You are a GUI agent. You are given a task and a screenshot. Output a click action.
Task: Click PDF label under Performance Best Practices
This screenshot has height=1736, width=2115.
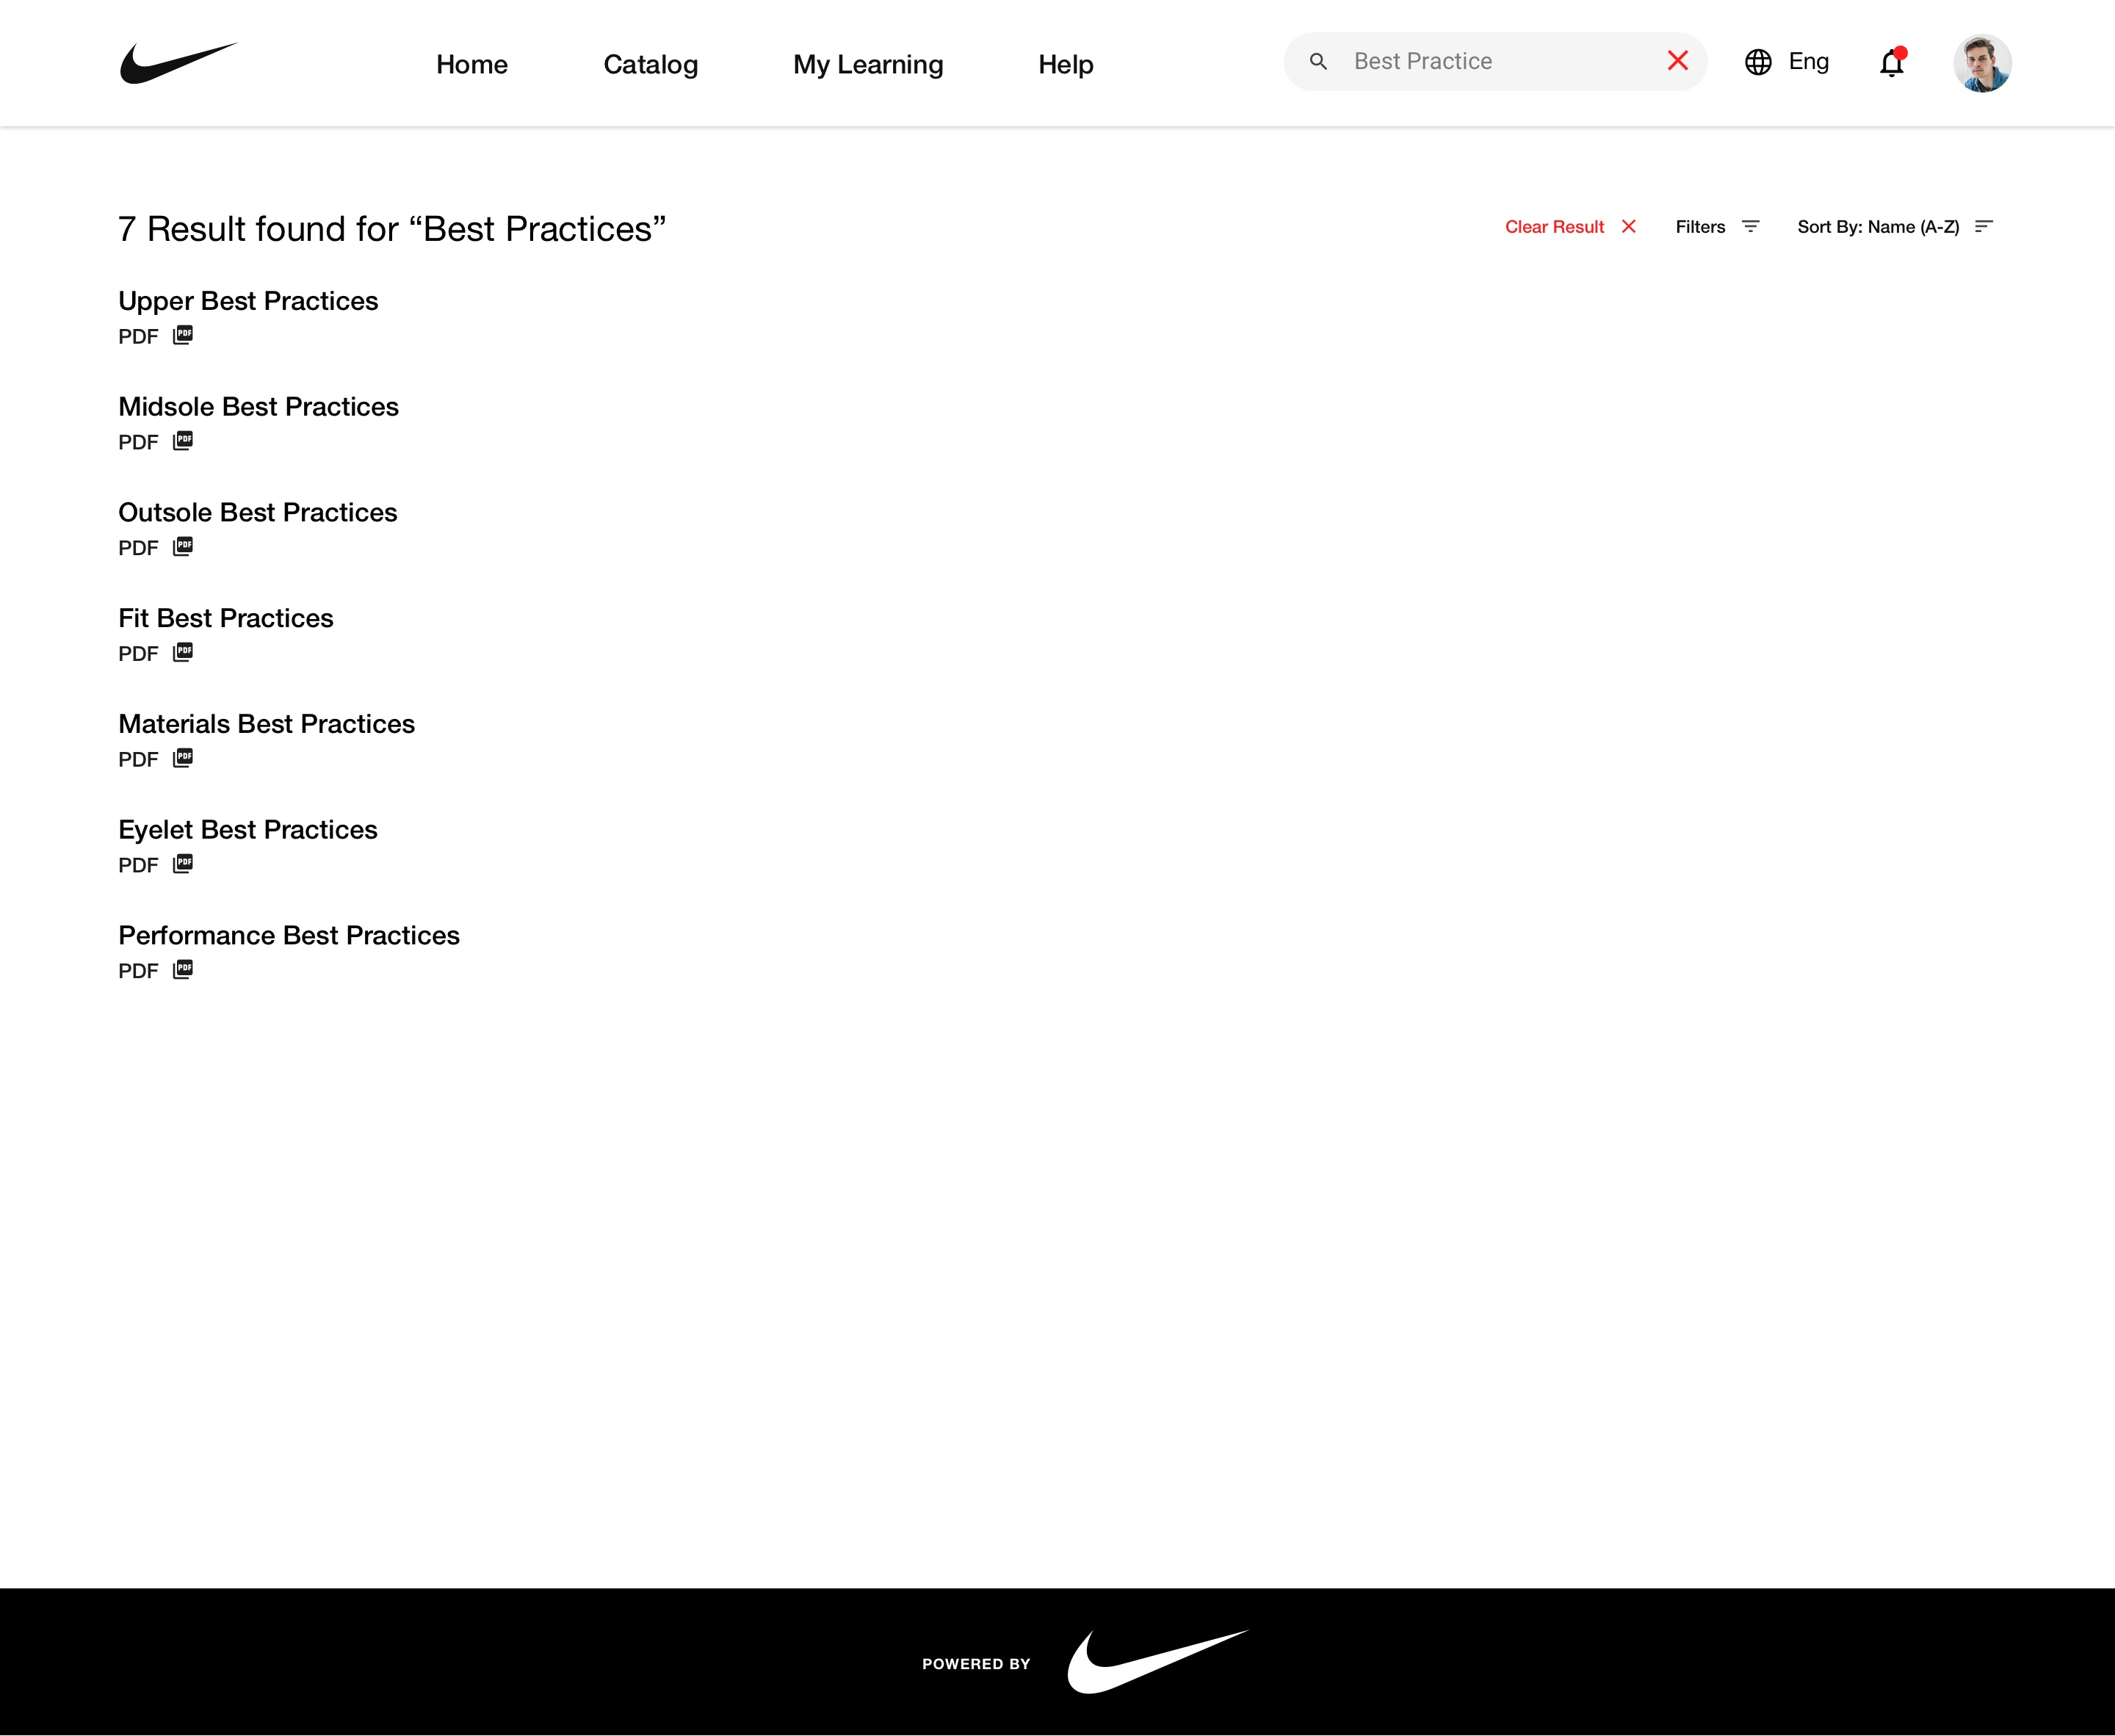click(138, 971)
